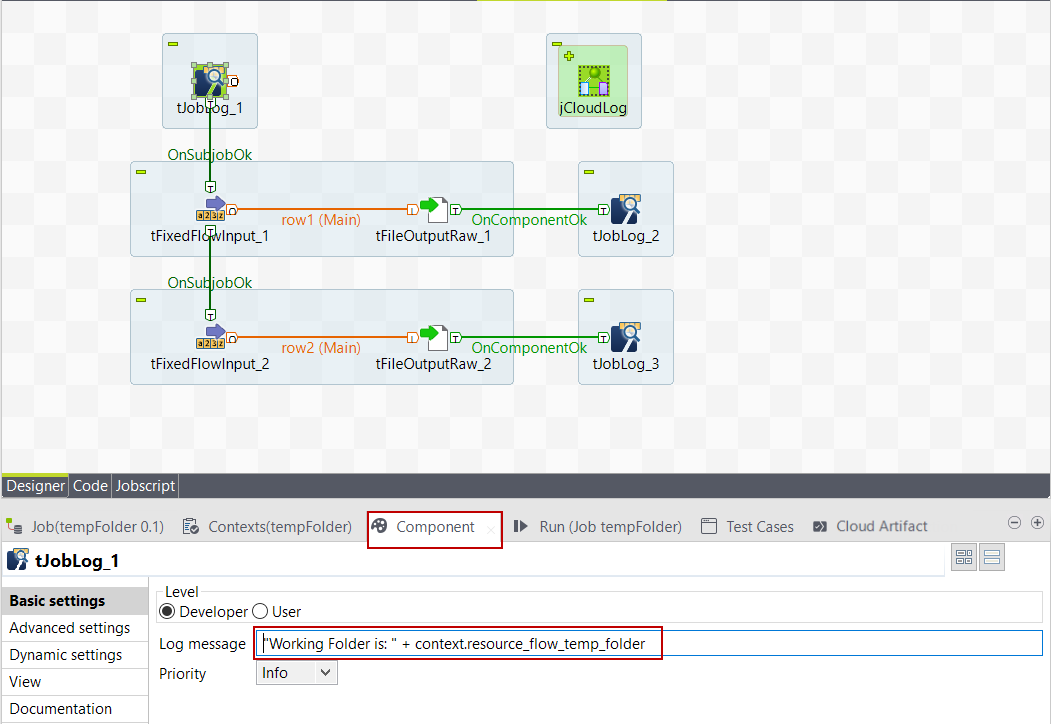Select the tJobLog_1 component icon
This screenshot has width=1051, height=724.
click(x=209, y=81)
